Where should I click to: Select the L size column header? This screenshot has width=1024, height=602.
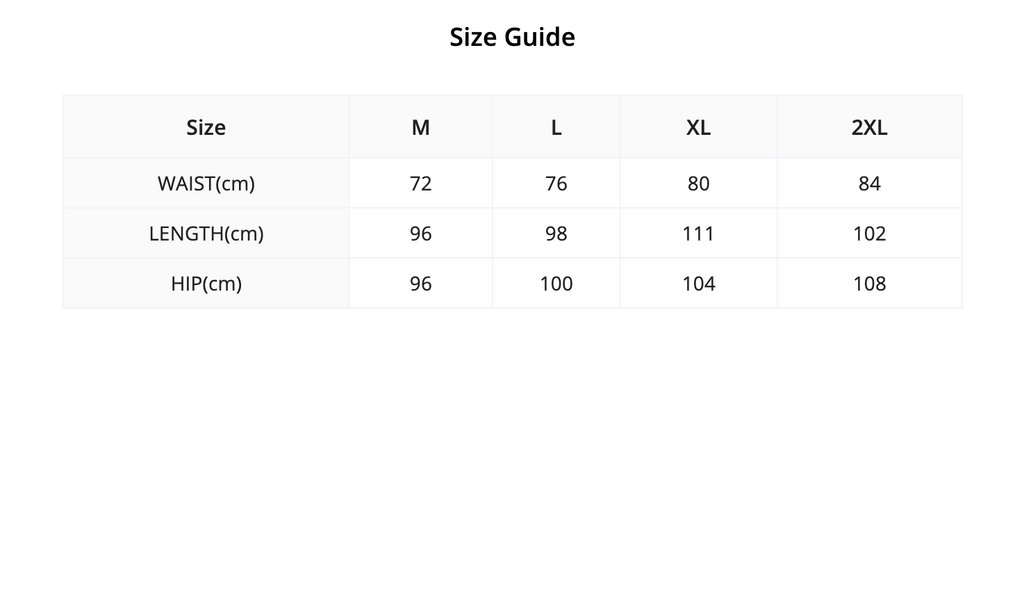click(x=556, y=127)
